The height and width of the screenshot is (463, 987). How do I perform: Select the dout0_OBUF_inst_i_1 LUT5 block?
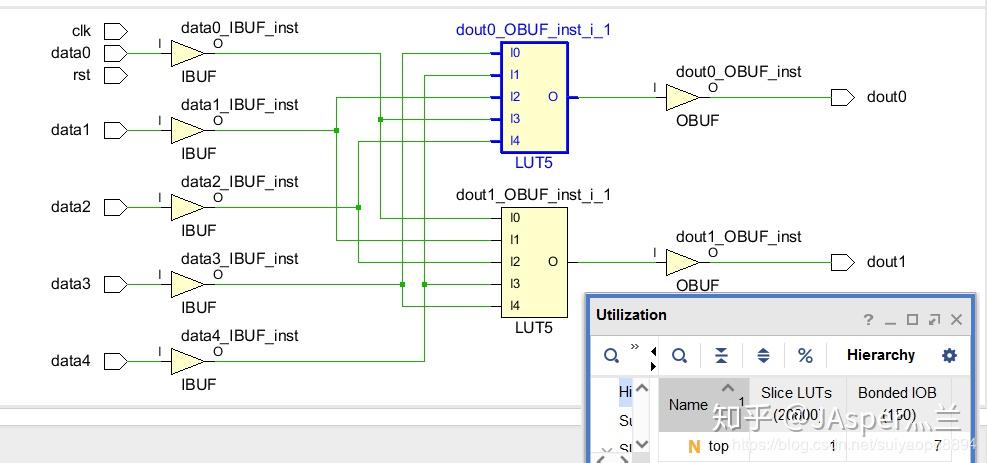click(534, 98)
